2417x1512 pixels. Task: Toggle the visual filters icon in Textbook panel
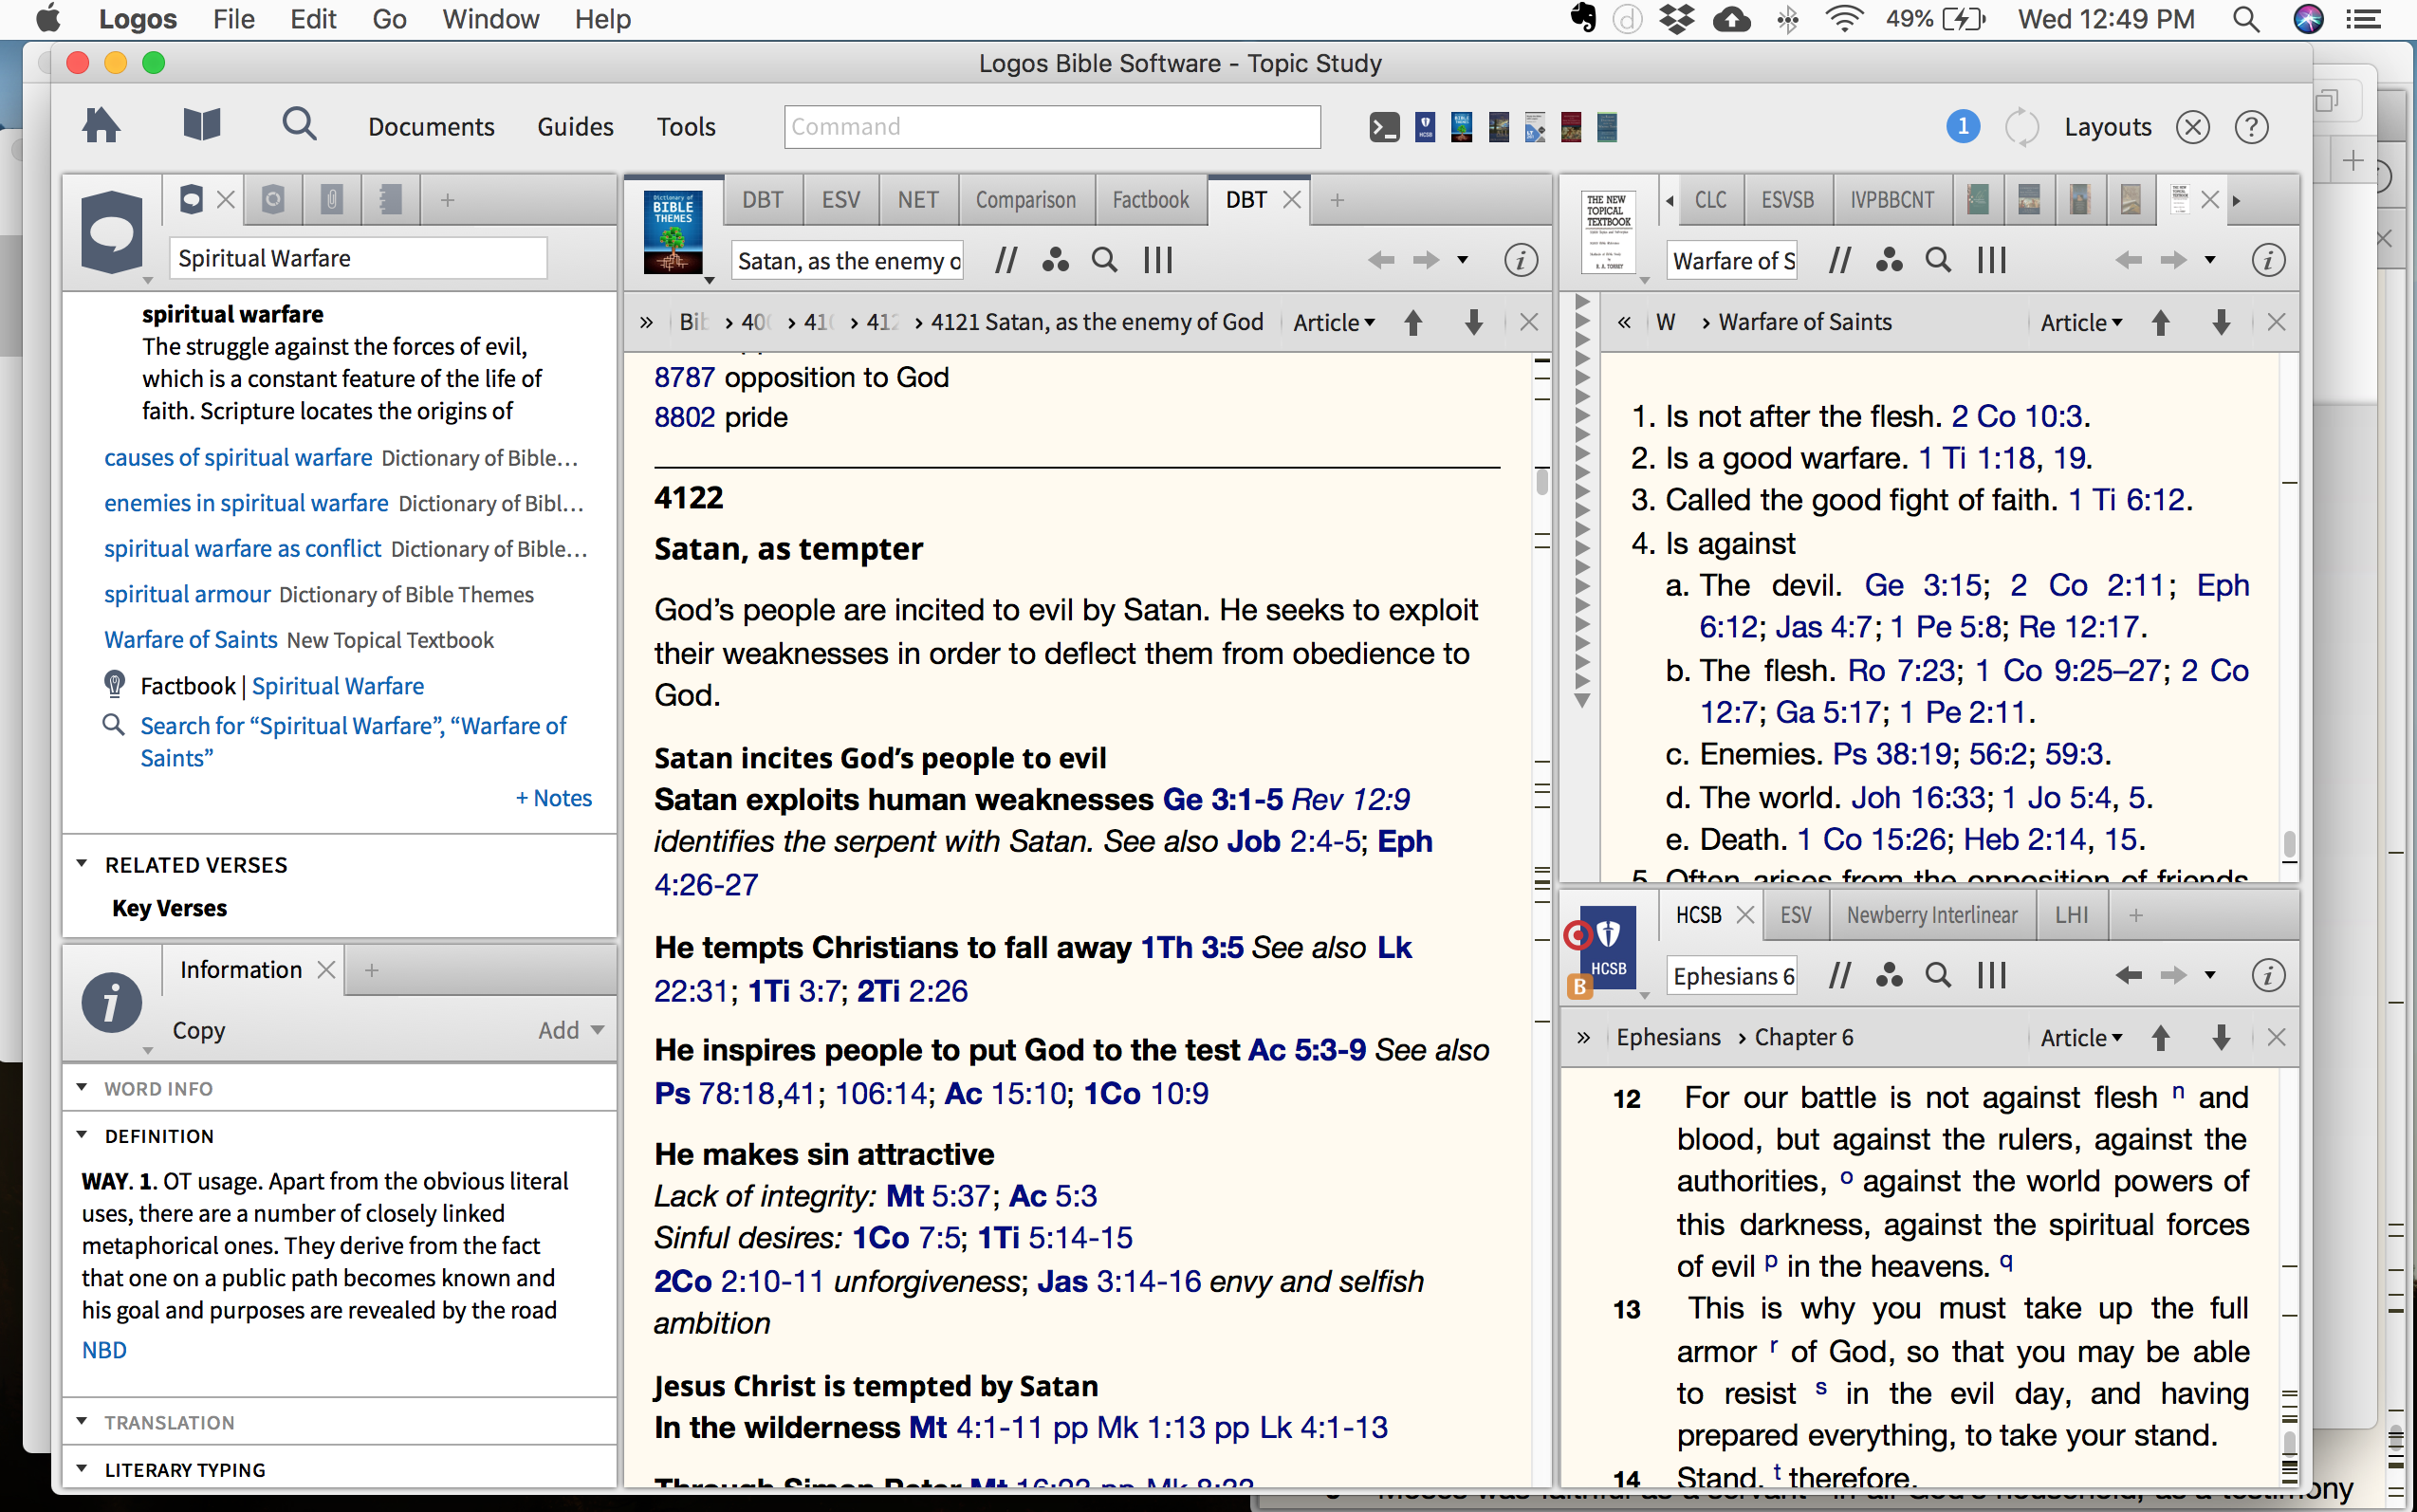[1888, 261]
